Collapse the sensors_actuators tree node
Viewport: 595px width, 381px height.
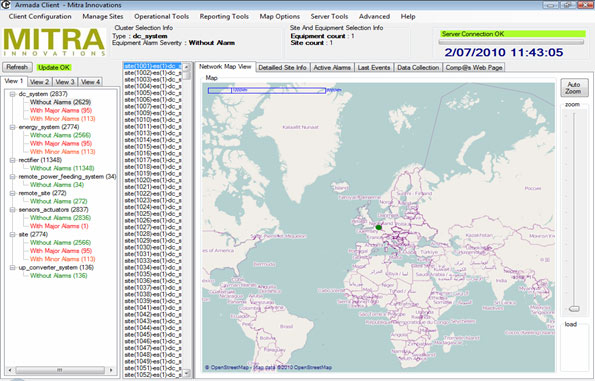click(x=13, y=209)
